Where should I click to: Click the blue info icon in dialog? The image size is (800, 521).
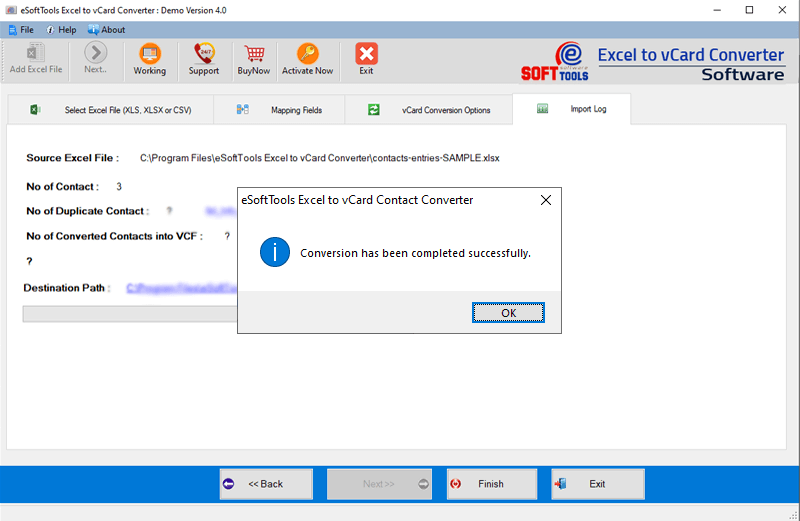(x=274, y=252)
